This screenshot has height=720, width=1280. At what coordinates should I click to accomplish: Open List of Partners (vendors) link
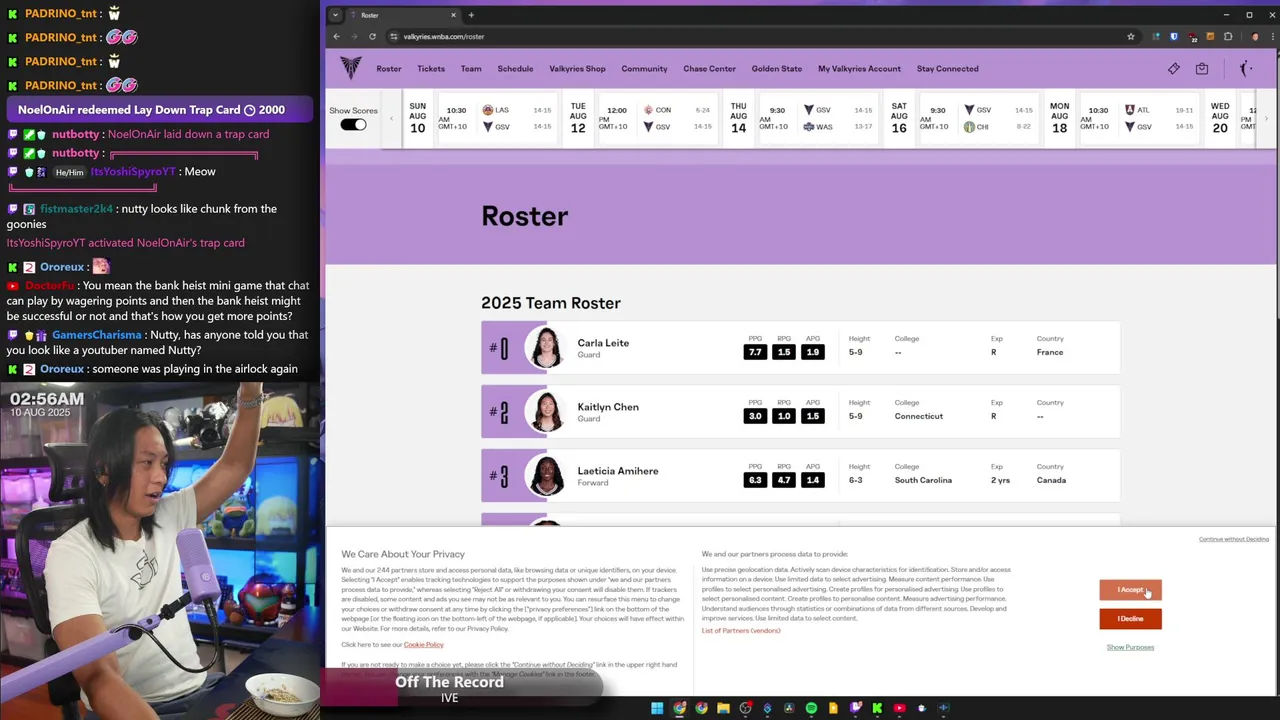coord(741,631)
